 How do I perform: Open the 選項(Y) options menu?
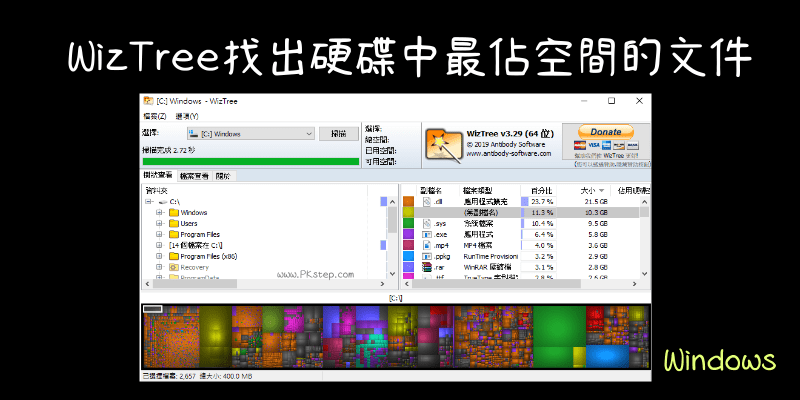(x=187, y=116)
